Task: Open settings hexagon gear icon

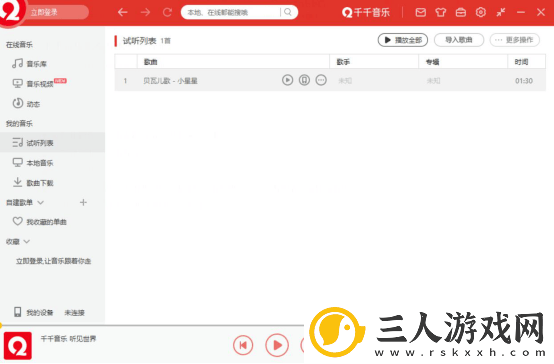Action: (x=481, y=13)
